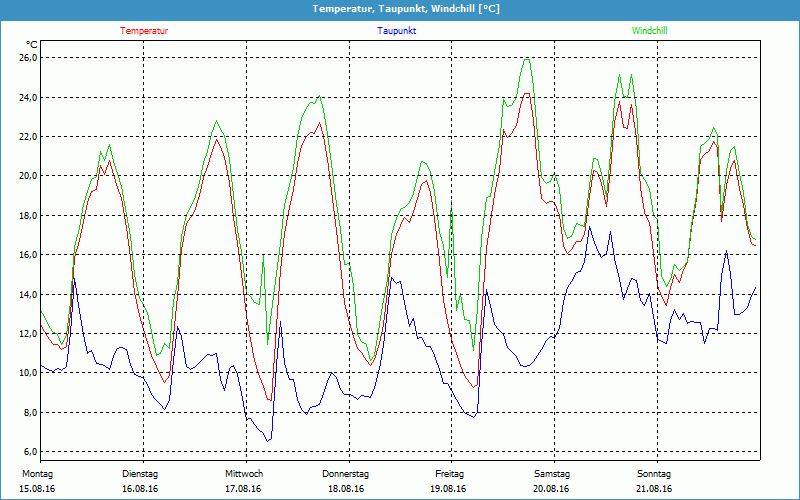The image size is (800, 500).
Task: Click the 10,0 y-axis value
Action: (x=29, y=373)
